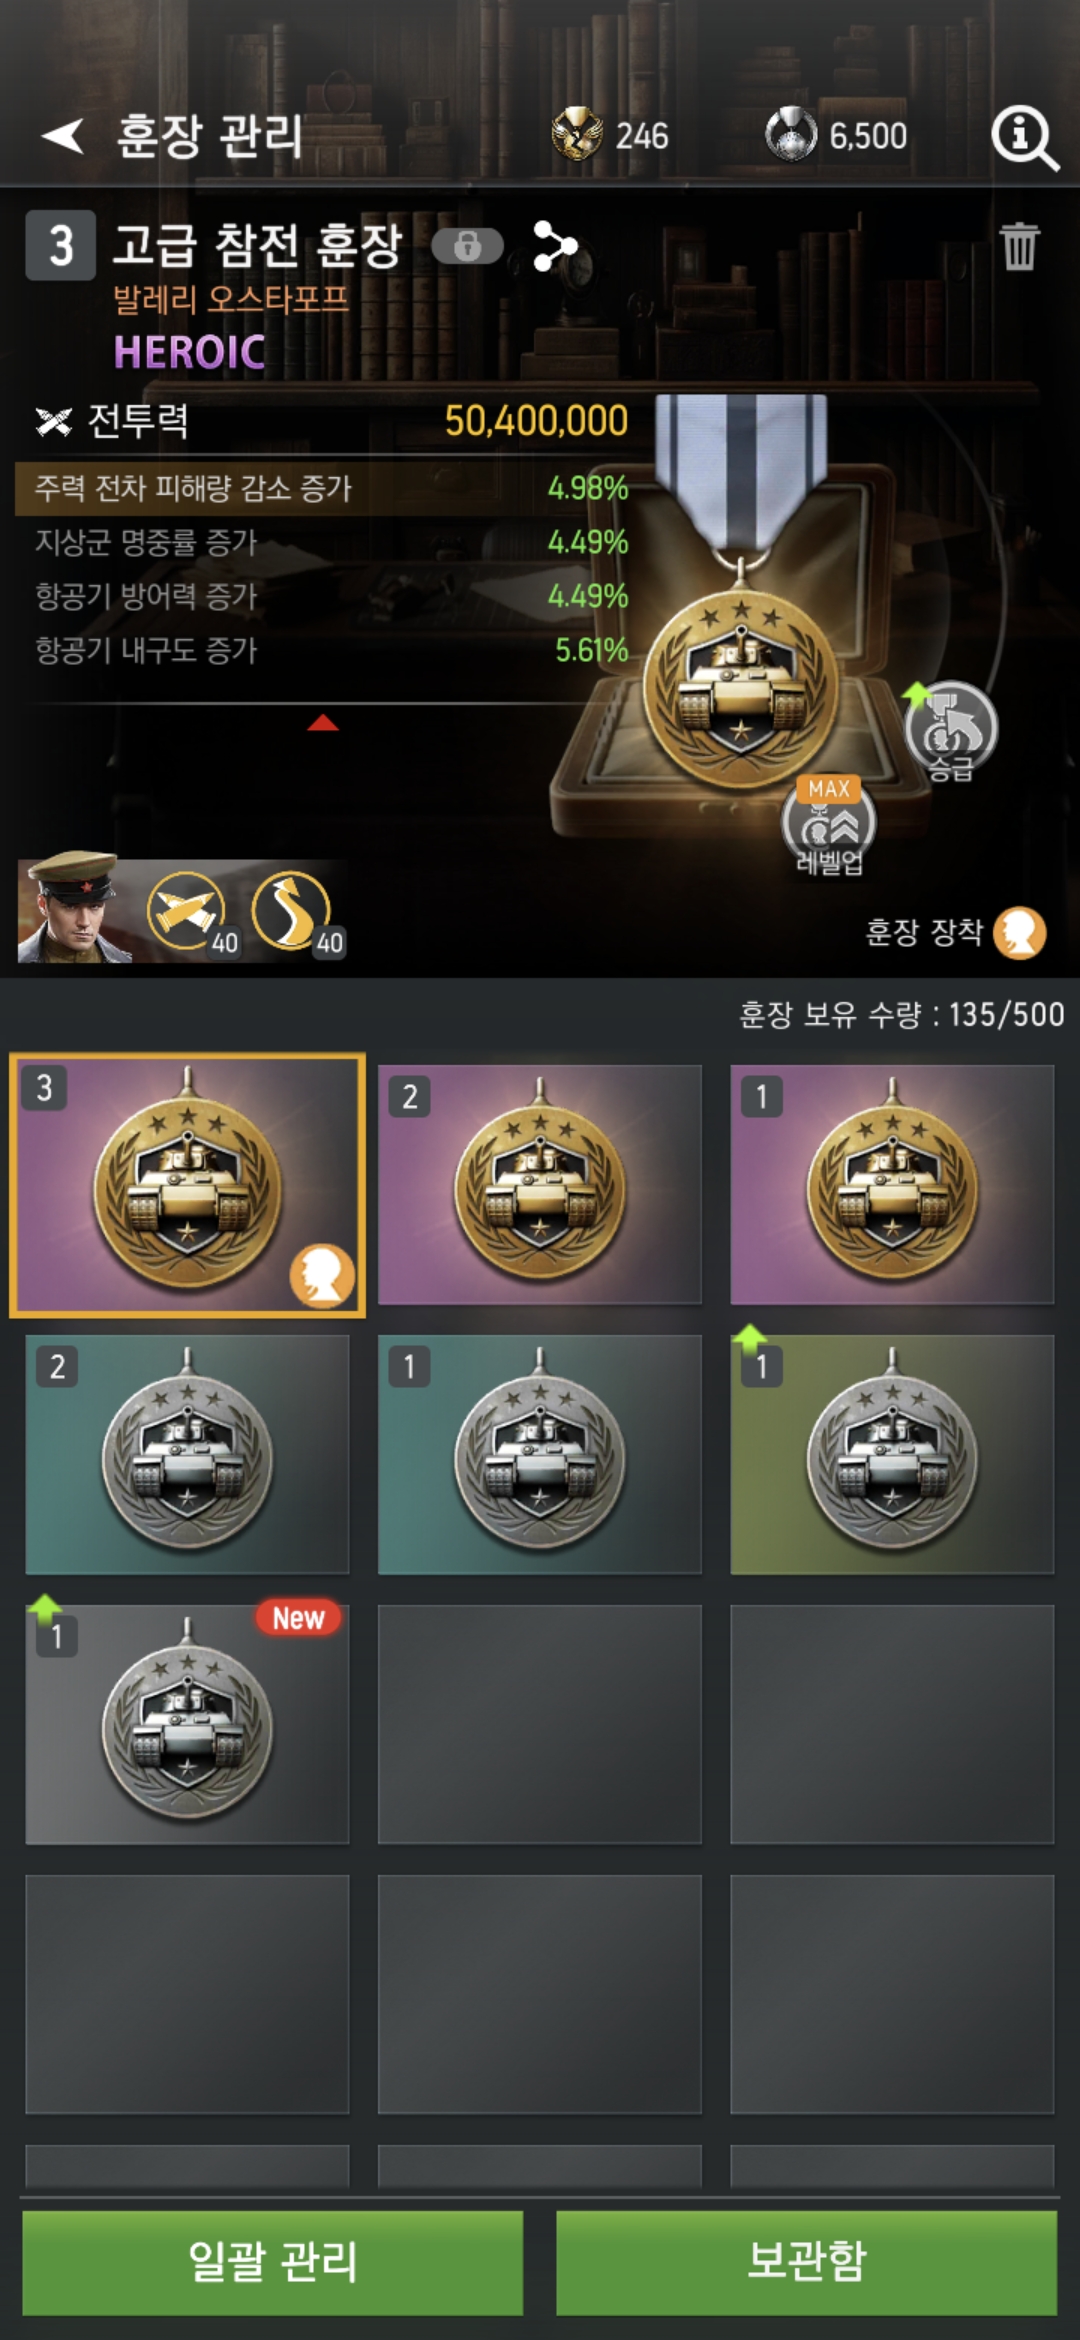The image size is (1080, 2340).
Task: Tap the 레벨업 MAX level-up icon
Action: [829, 825]
